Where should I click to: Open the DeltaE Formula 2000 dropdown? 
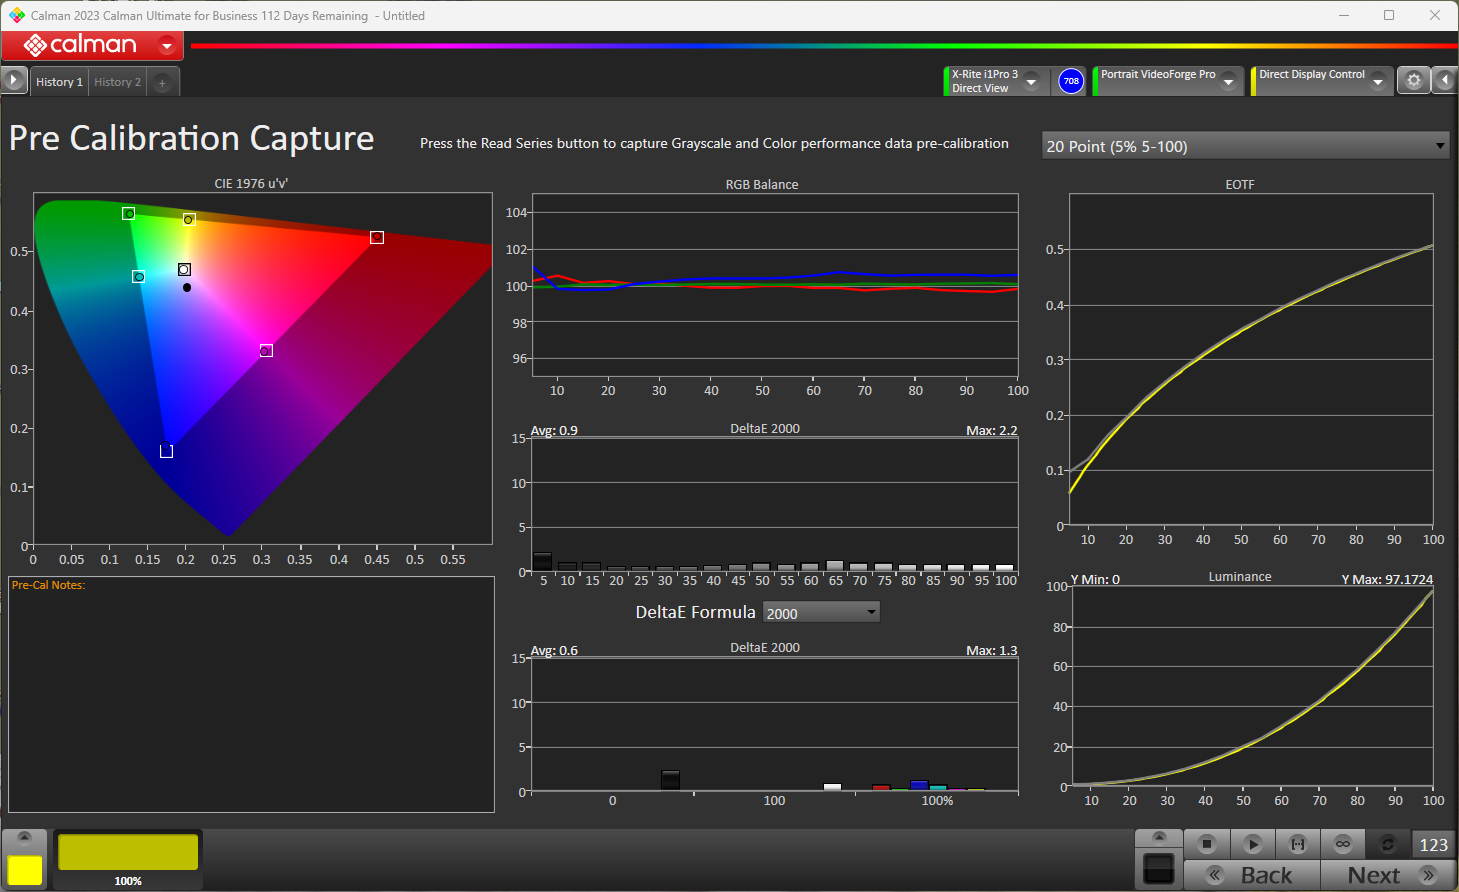click(821, 613)
